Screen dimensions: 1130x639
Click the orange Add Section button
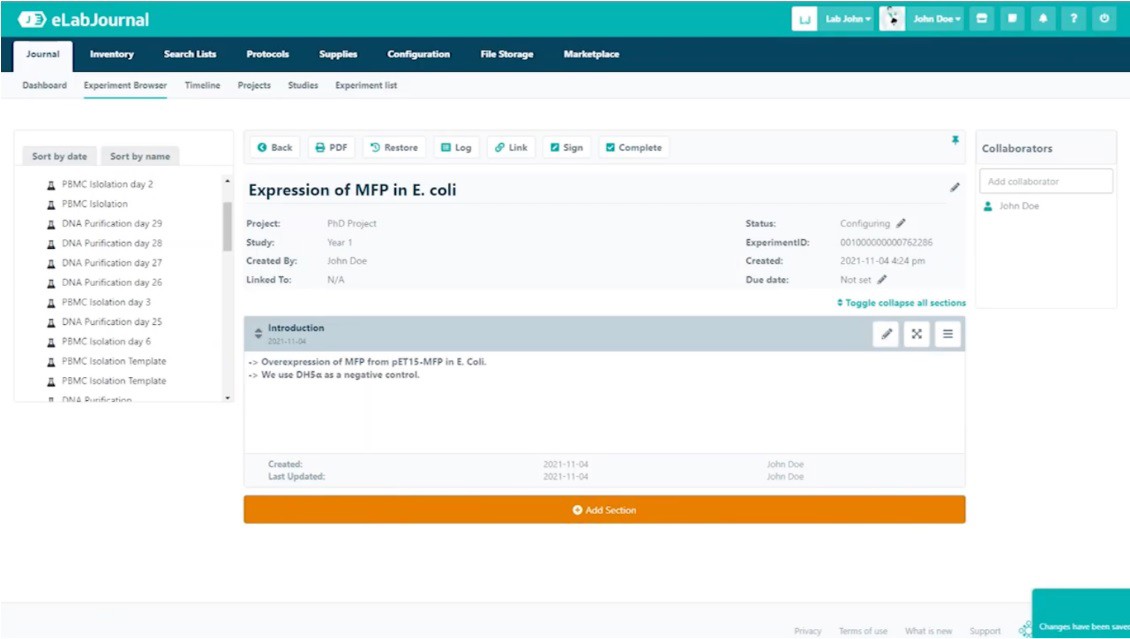(x=604, y=510)
